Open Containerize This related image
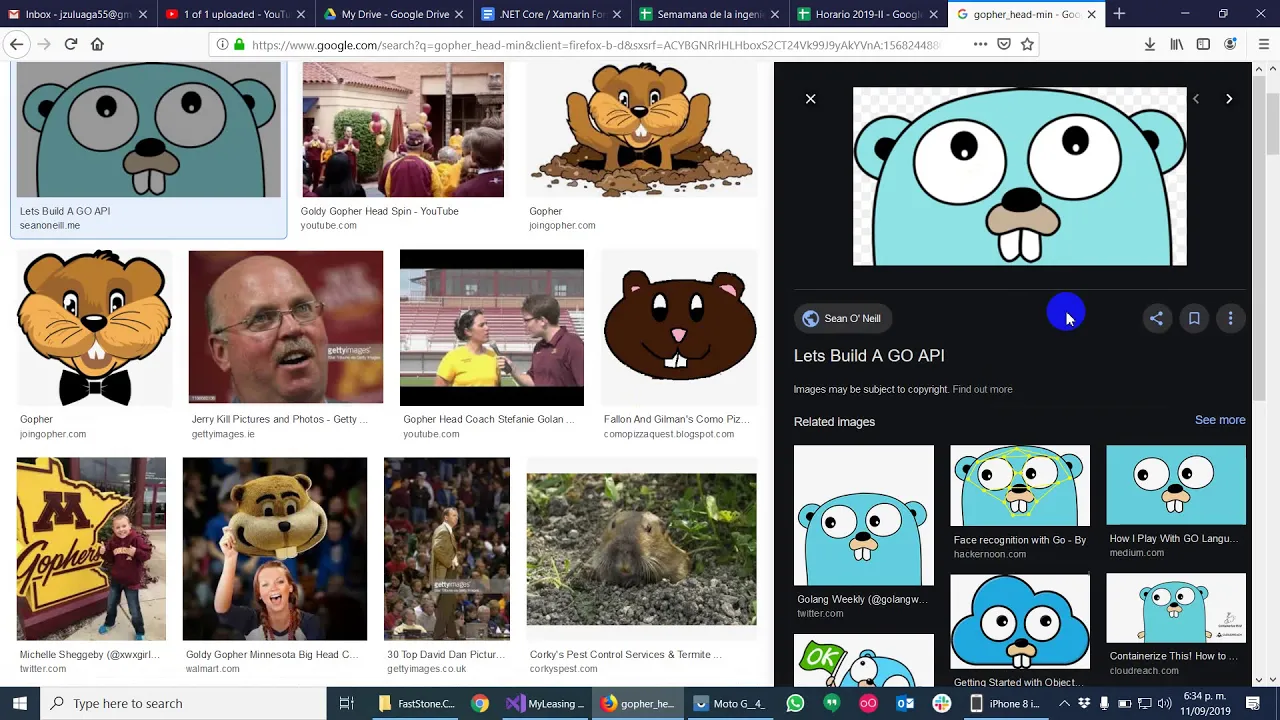This screenshot has height=720, width=1280. pos(1176,608)
